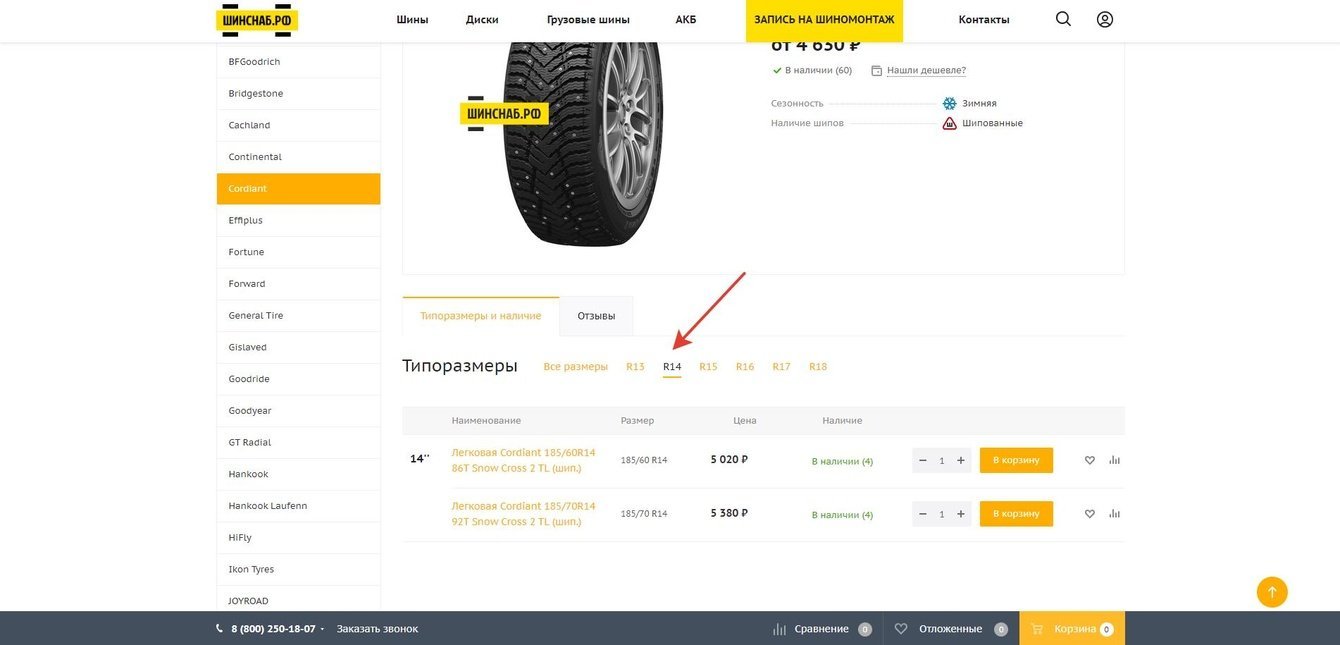Click the user account icon
The width and height of the screenshot is (1340, 645).
coord(1105,19)
